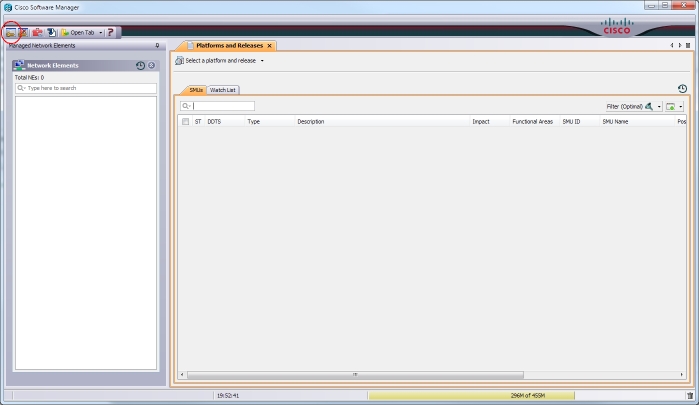Click the Network Elements search field
This screenshot has width=699, height=405.
[86, 88]
